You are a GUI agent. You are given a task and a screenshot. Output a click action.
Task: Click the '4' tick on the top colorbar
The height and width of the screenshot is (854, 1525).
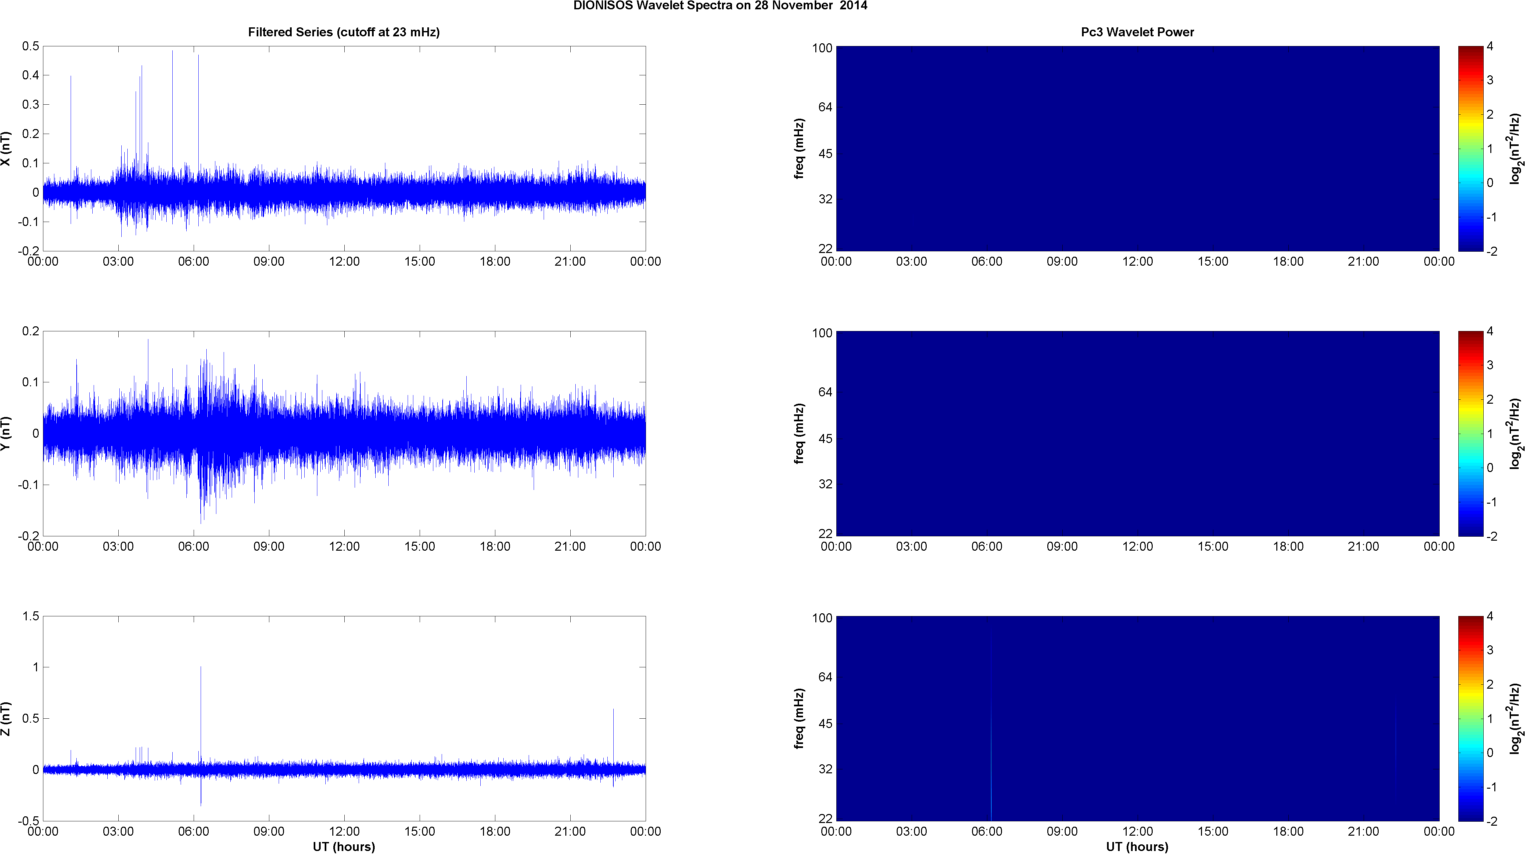tap(1491, 47)
